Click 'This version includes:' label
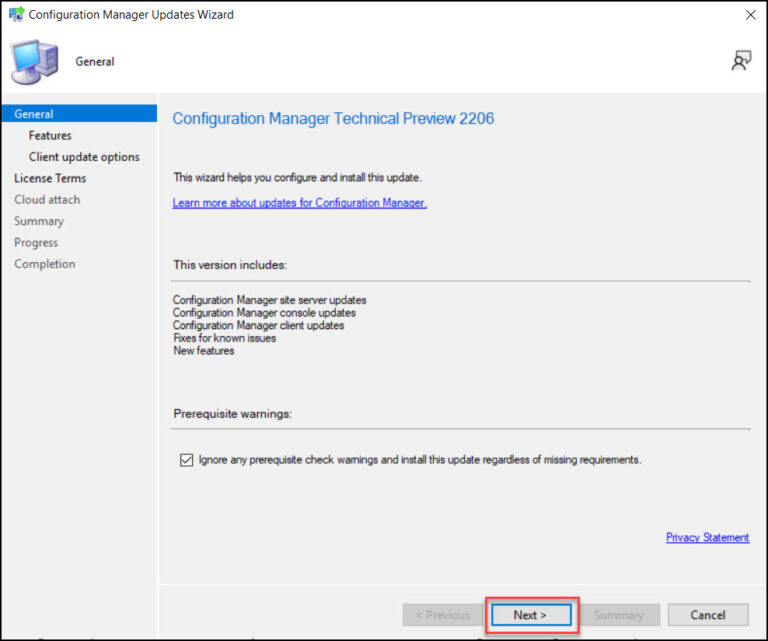The height and width of the screenshot is (641, 768). (x=230, y=265)
